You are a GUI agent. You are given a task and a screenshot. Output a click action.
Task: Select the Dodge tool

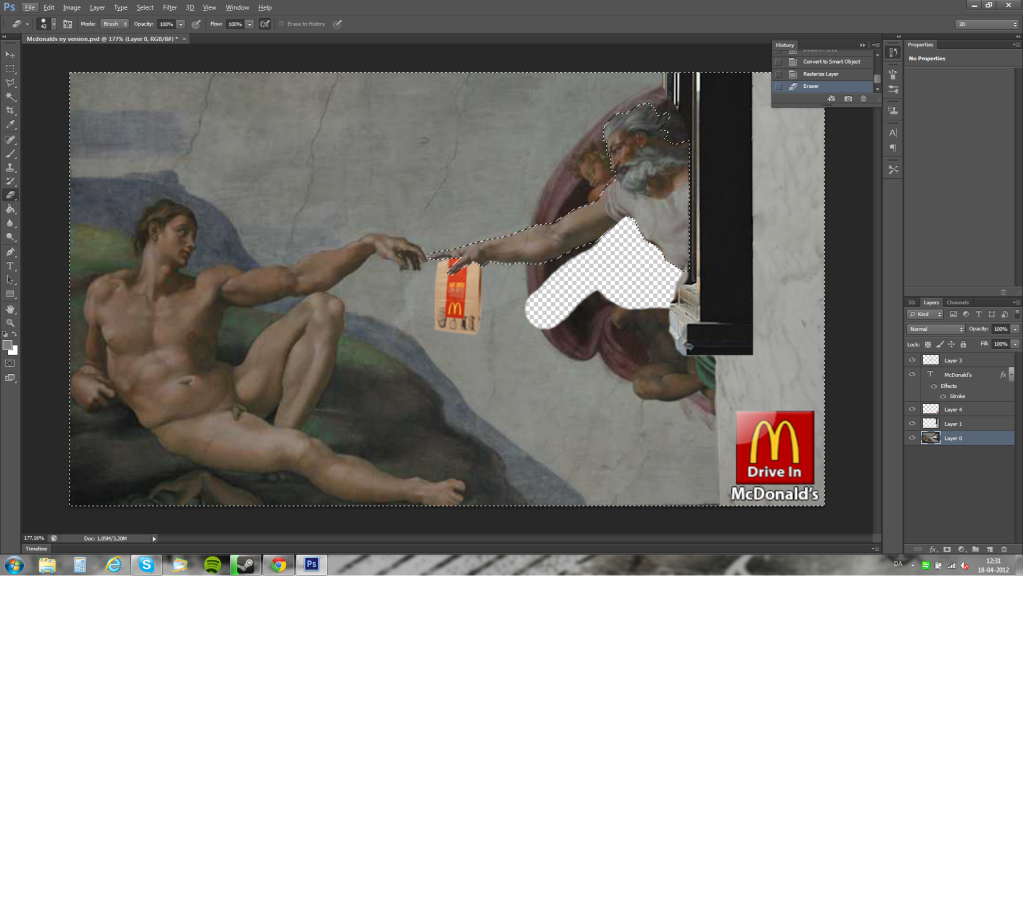10,237
